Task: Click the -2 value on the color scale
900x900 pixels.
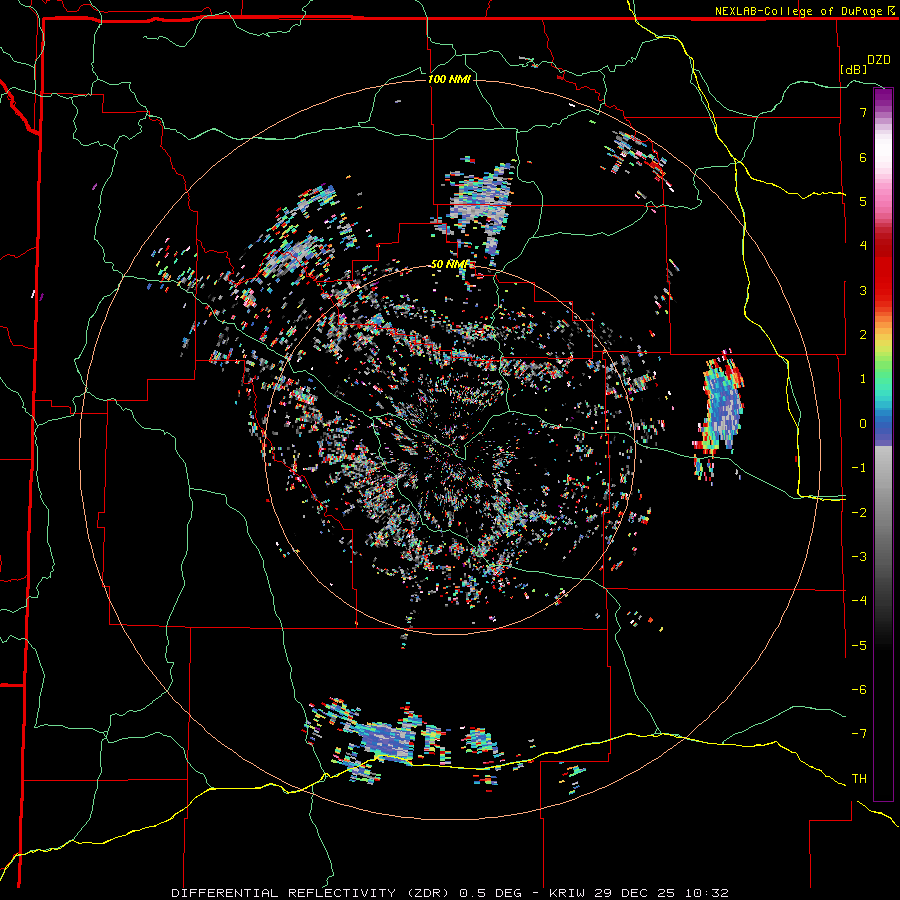Action: point(859,512)
